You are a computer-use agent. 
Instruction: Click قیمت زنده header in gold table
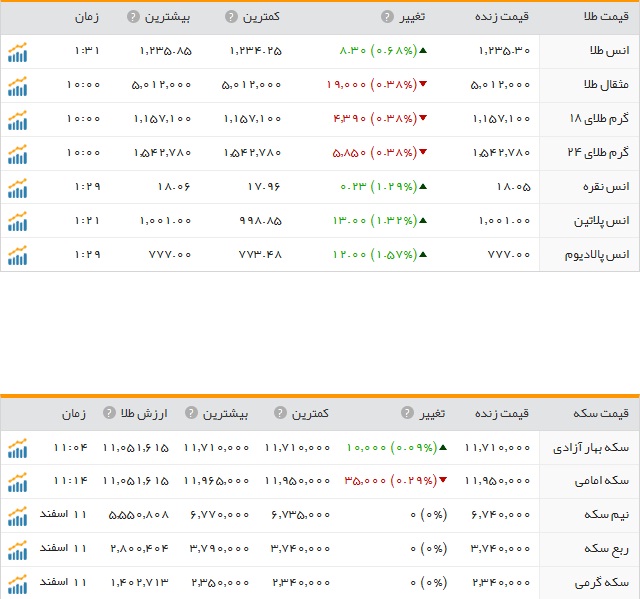tap(502, 17)
